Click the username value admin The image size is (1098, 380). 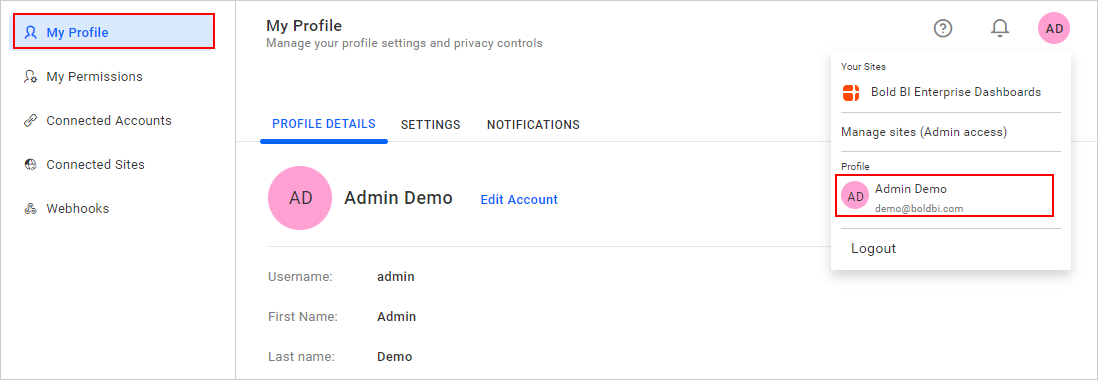[x=396, y=276]
